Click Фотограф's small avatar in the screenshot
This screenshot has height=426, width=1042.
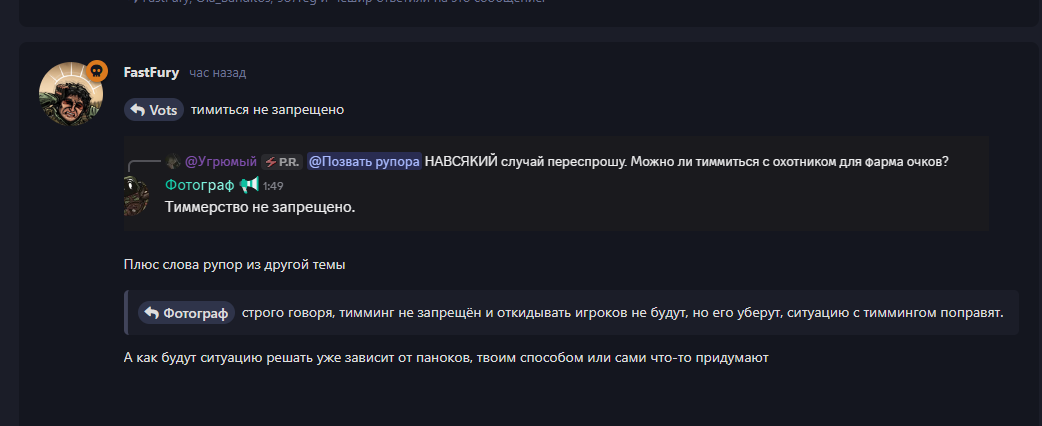click(135, 194)
